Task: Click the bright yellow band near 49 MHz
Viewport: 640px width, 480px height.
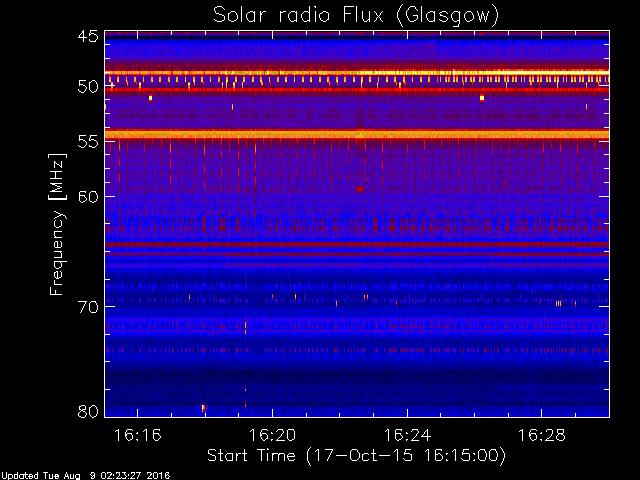Action: [357, 73]
